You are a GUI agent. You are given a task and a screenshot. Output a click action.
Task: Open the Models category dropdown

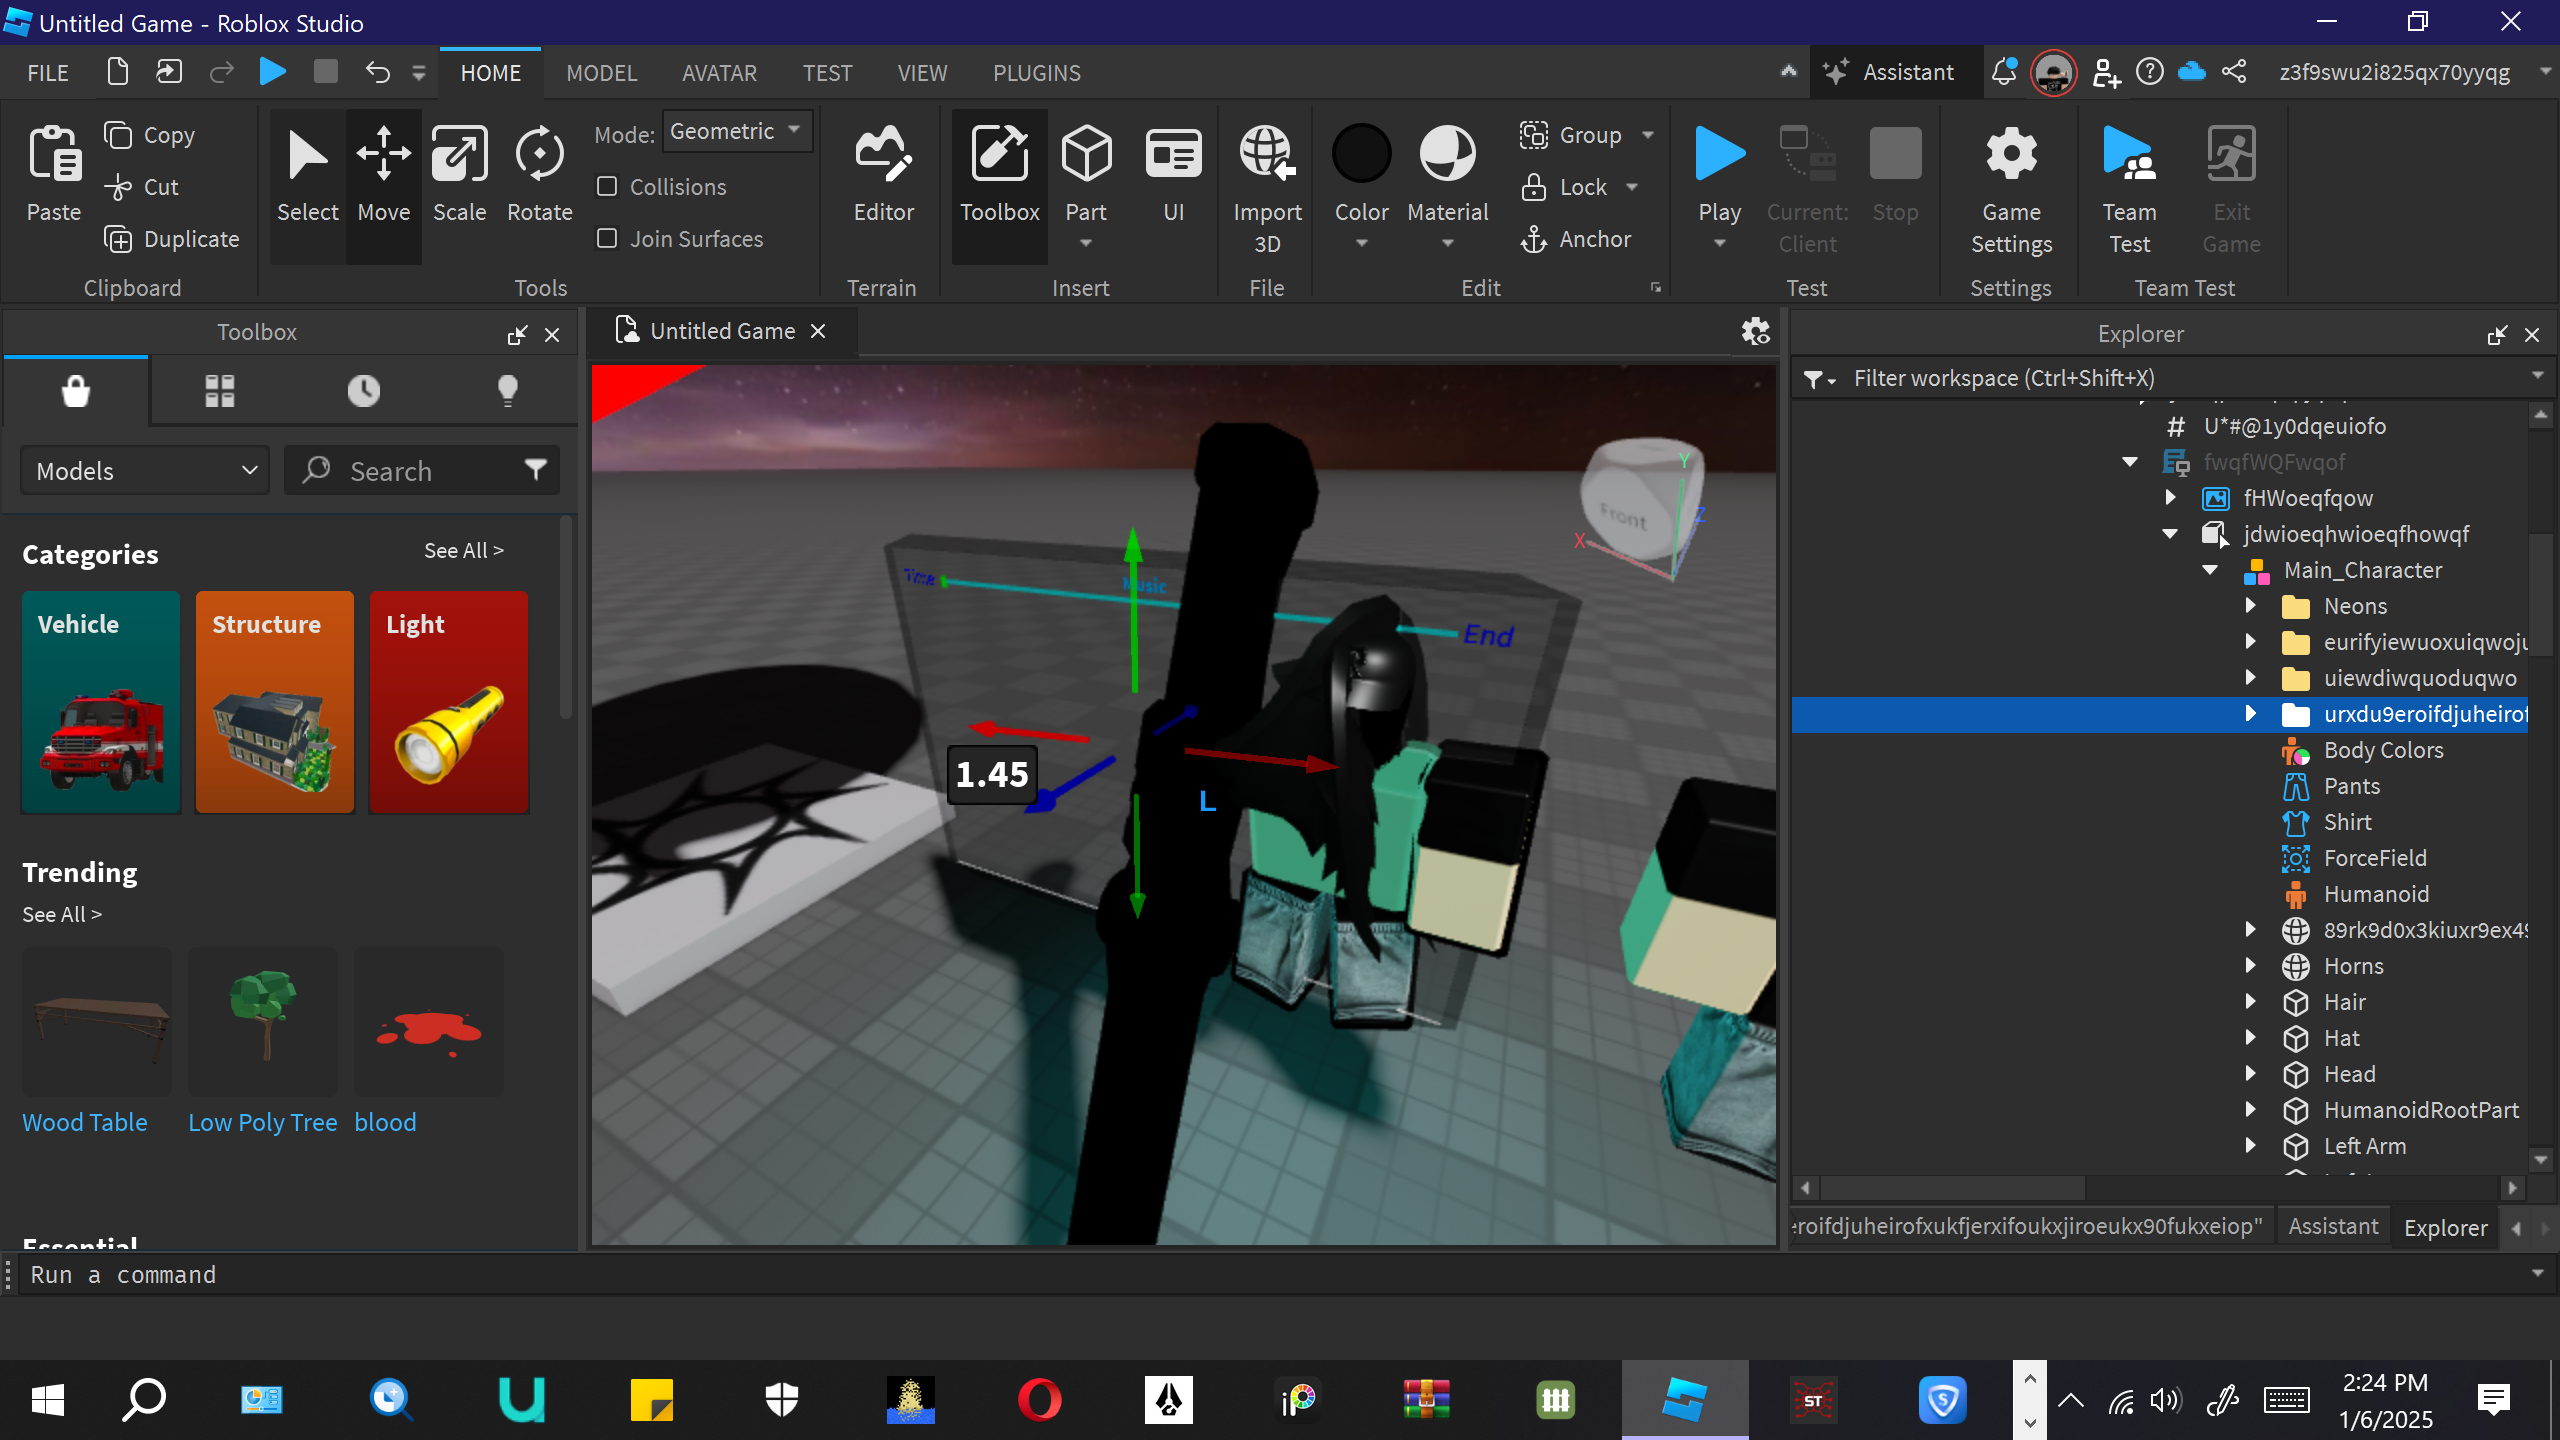coord(145,471)
